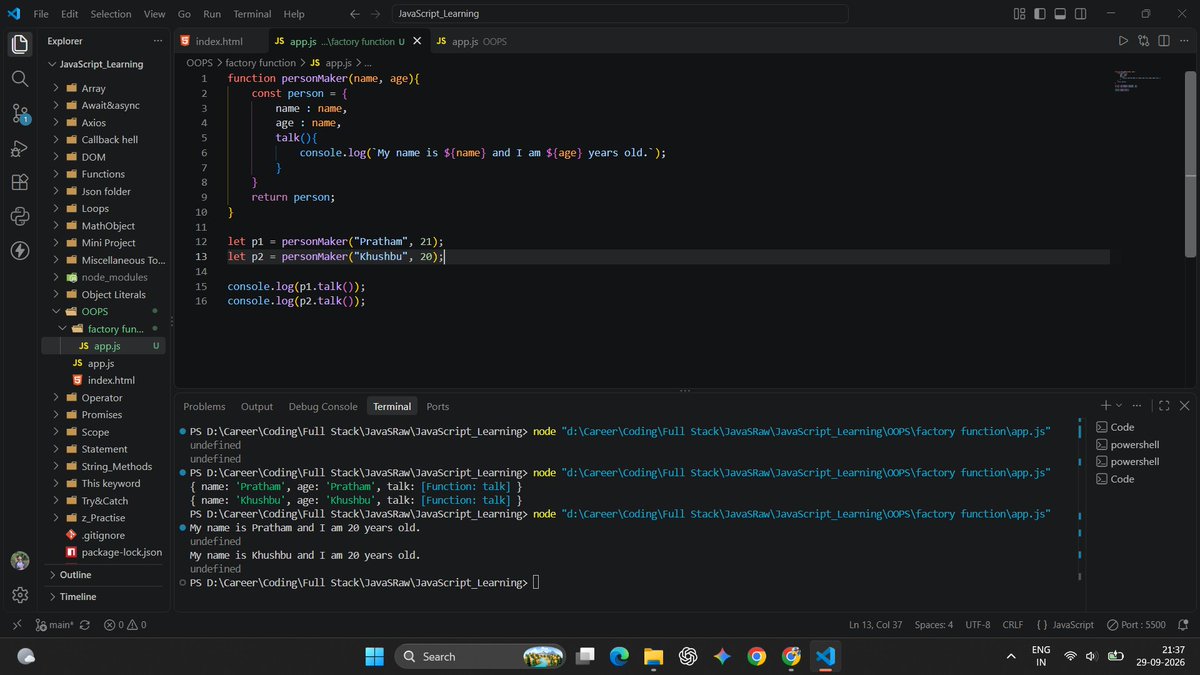The width and height of the screenshot is (1200, 675).
Task: Select first powershell terminal instance
Action: (x=1134, y=444)
